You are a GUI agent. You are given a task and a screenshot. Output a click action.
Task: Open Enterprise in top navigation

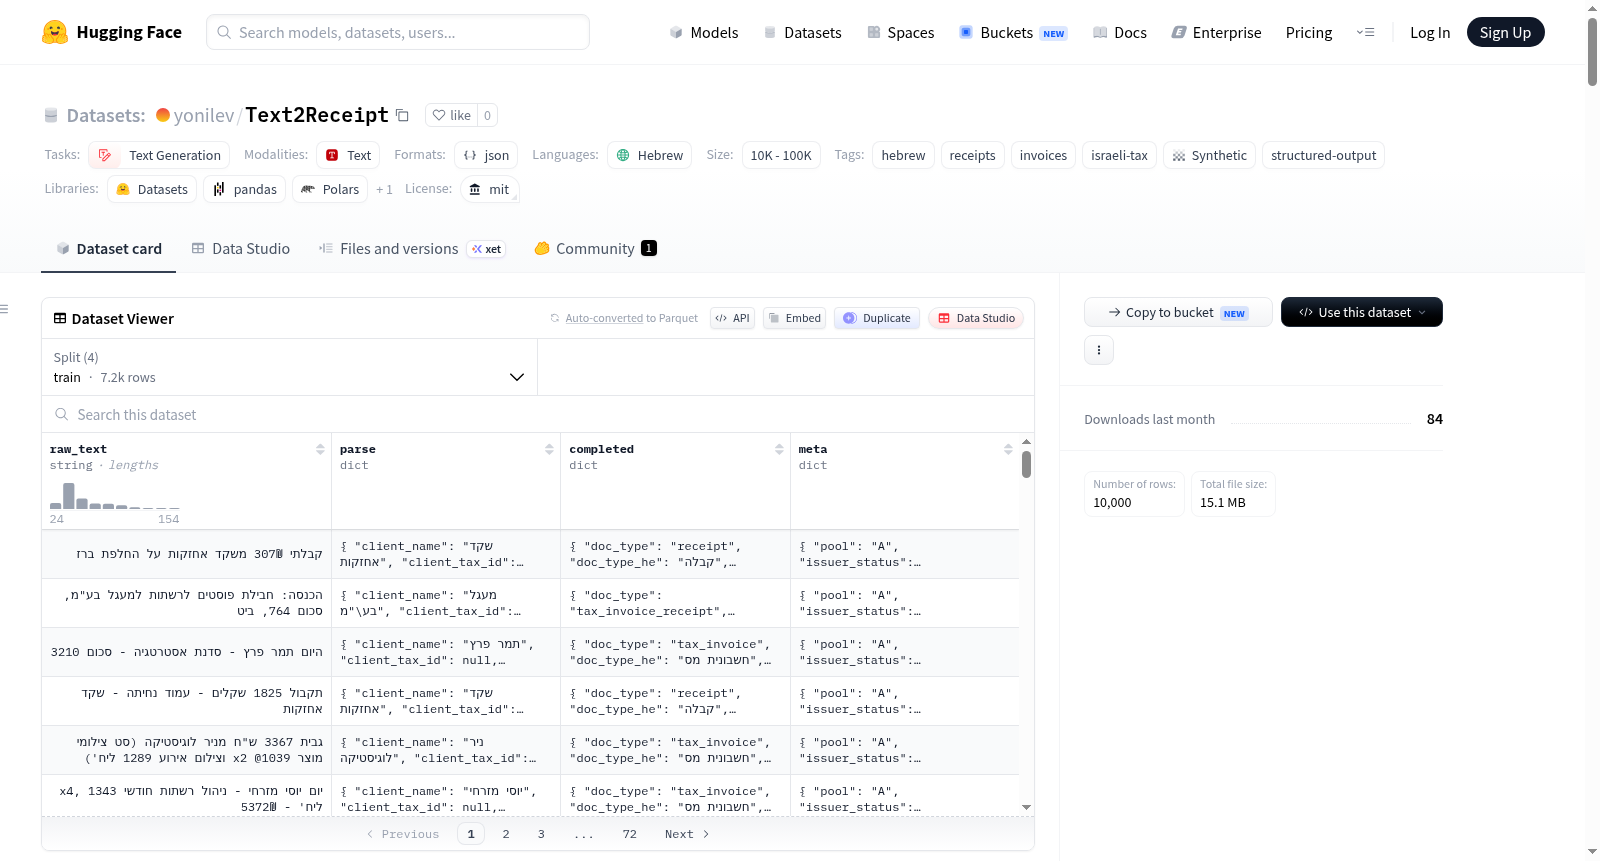pyautogui.click(x=1217, y=32)
